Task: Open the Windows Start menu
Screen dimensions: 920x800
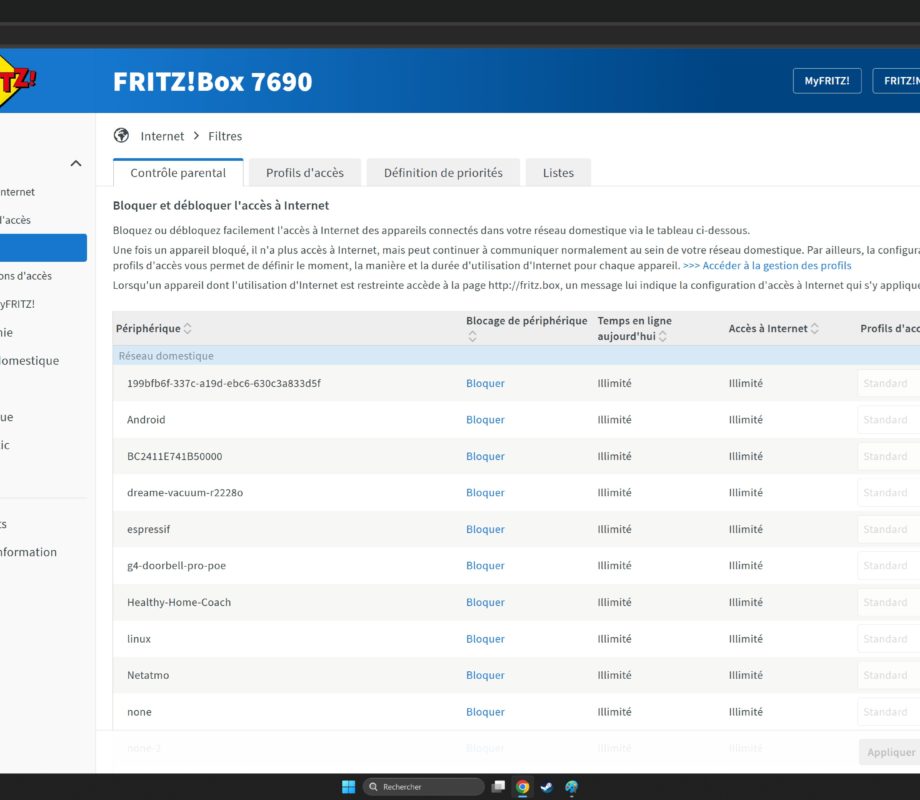Action: point(349,787)
